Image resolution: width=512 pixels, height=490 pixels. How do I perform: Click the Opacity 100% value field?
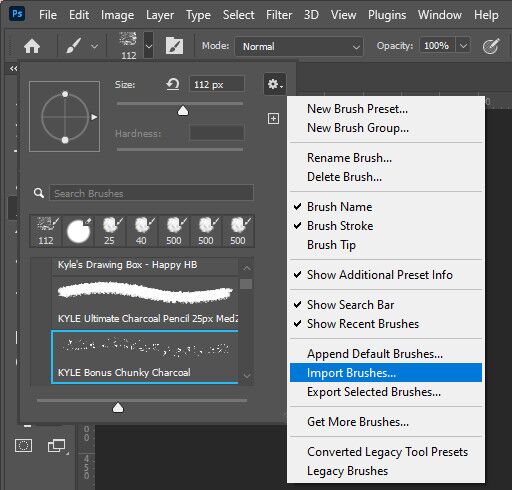coord(437,45)
